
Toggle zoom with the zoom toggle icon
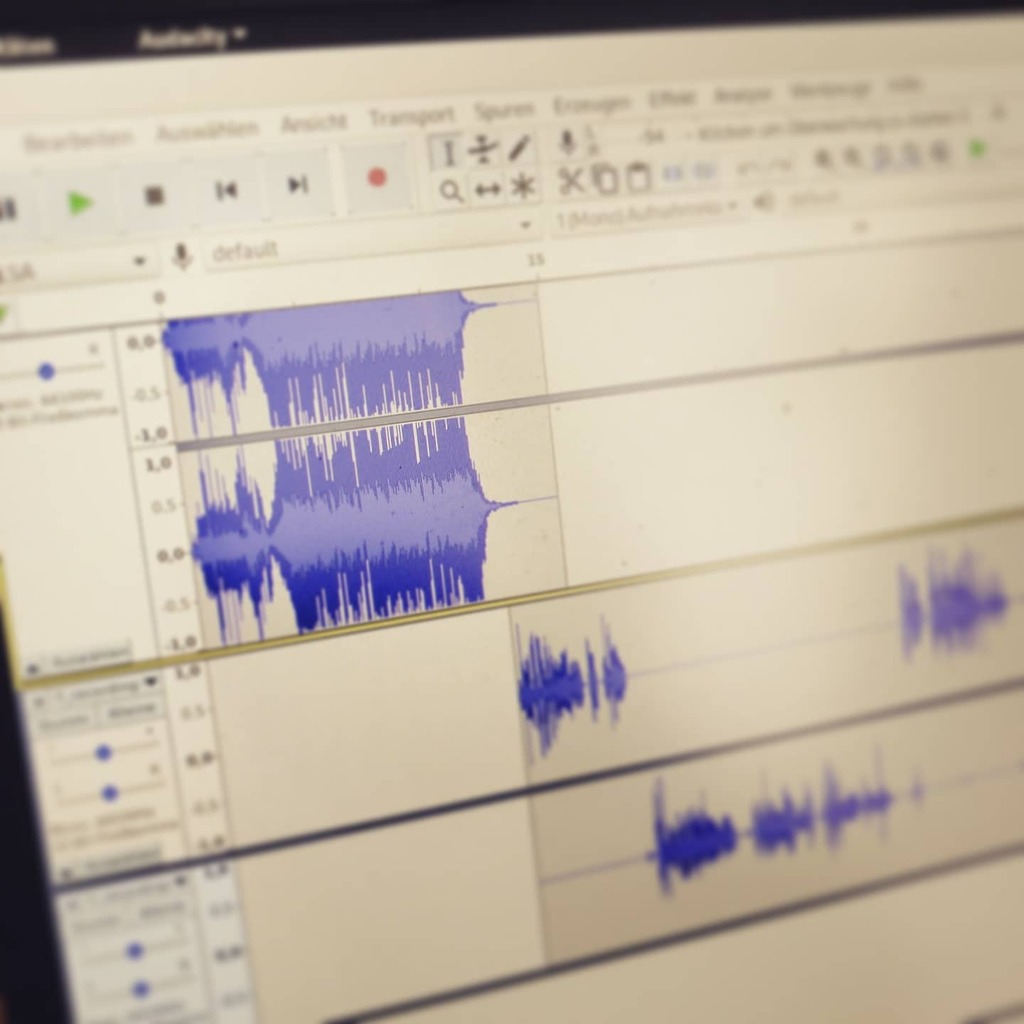[x=939, y=151]
